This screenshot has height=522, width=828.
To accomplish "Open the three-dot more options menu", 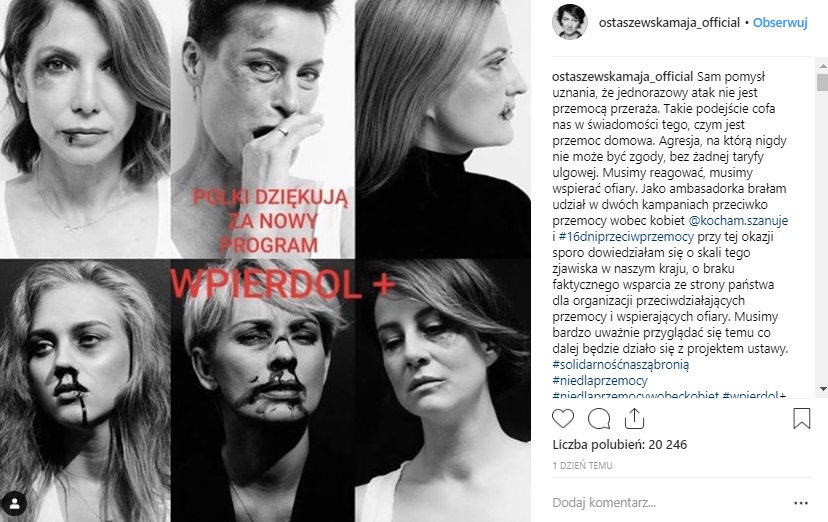I will coord(801,503).
